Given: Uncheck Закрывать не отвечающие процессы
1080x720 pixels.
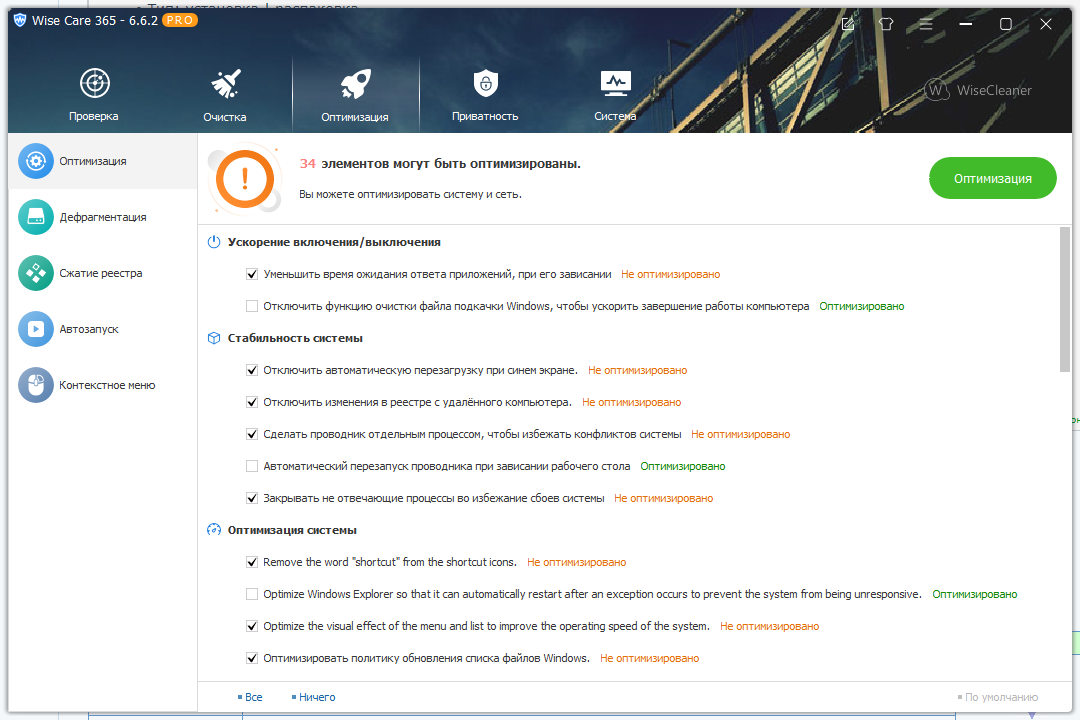Looking at the screenshot, I should [252, 498].
